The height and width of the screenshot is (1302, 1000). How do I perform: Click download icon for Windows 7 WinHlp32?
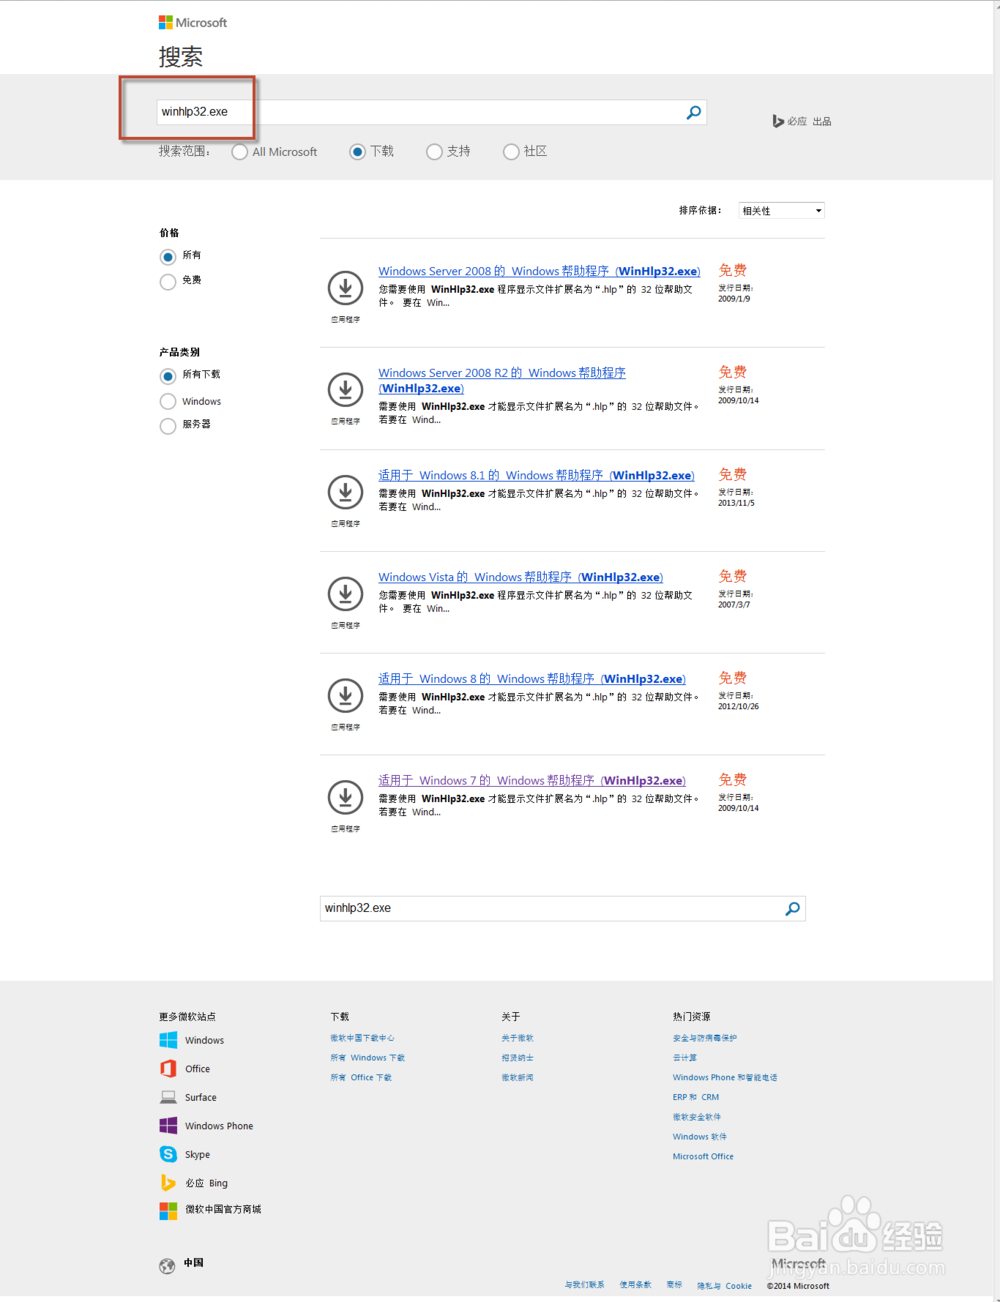[345, 797]
